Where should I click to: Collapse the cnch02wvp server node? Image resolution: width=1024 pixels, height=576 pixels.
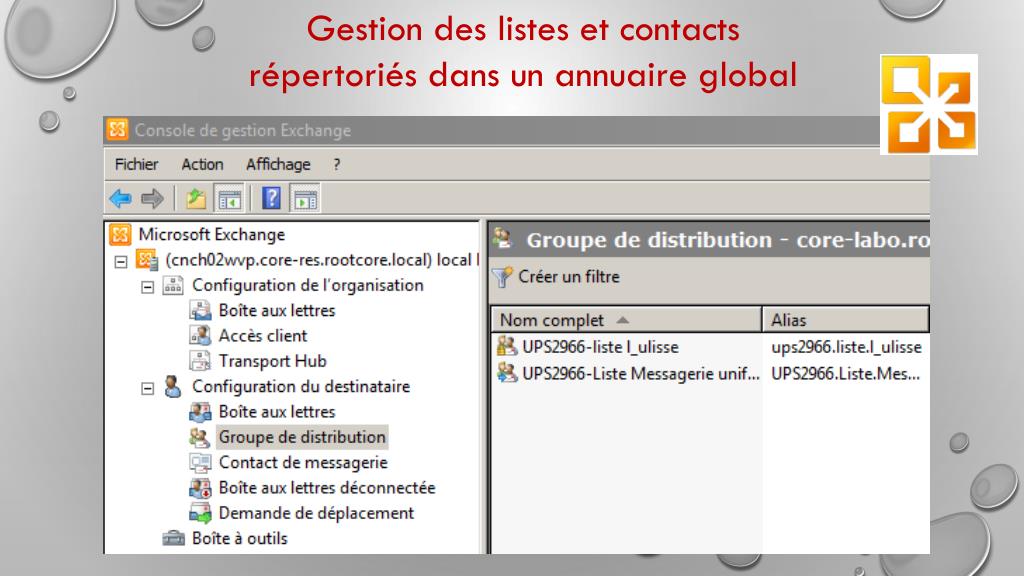click(x=121, y=262)
